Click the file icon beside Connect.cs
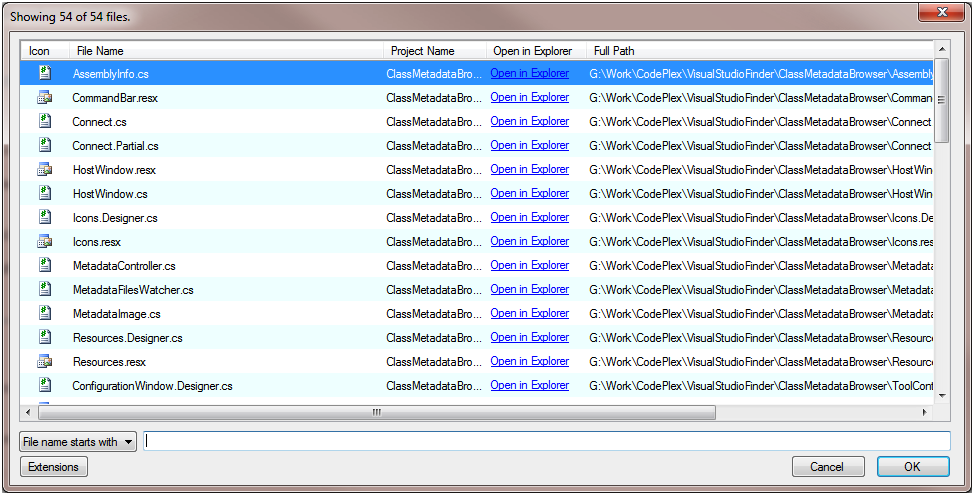This screenshot has height=495, width=973. (x=45, y=121)
